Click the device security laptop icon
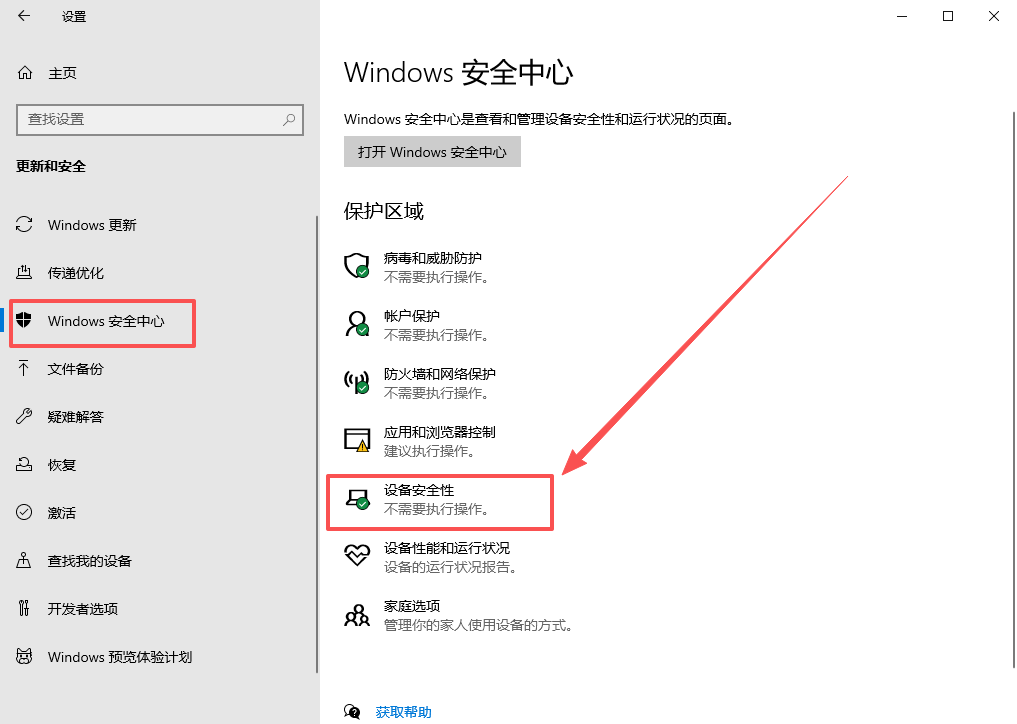This screenshot has height=724, width=1017. click(x=357, y=498)
